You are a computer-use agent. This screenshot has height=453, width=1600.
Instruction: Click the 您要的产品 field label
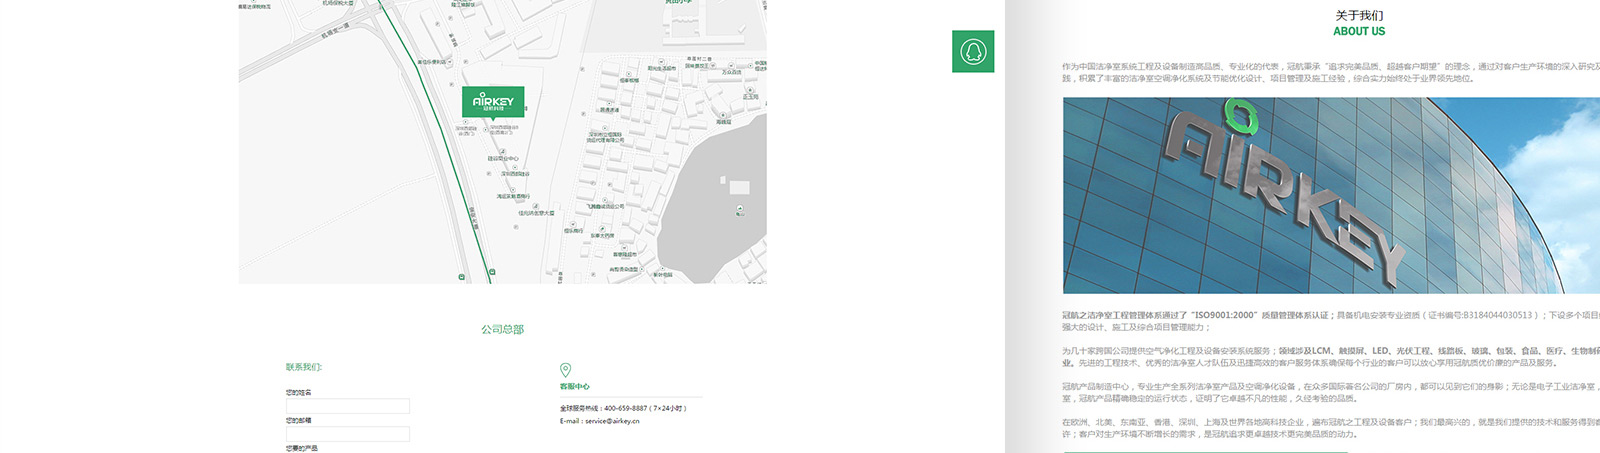click(x=301, y=448)
